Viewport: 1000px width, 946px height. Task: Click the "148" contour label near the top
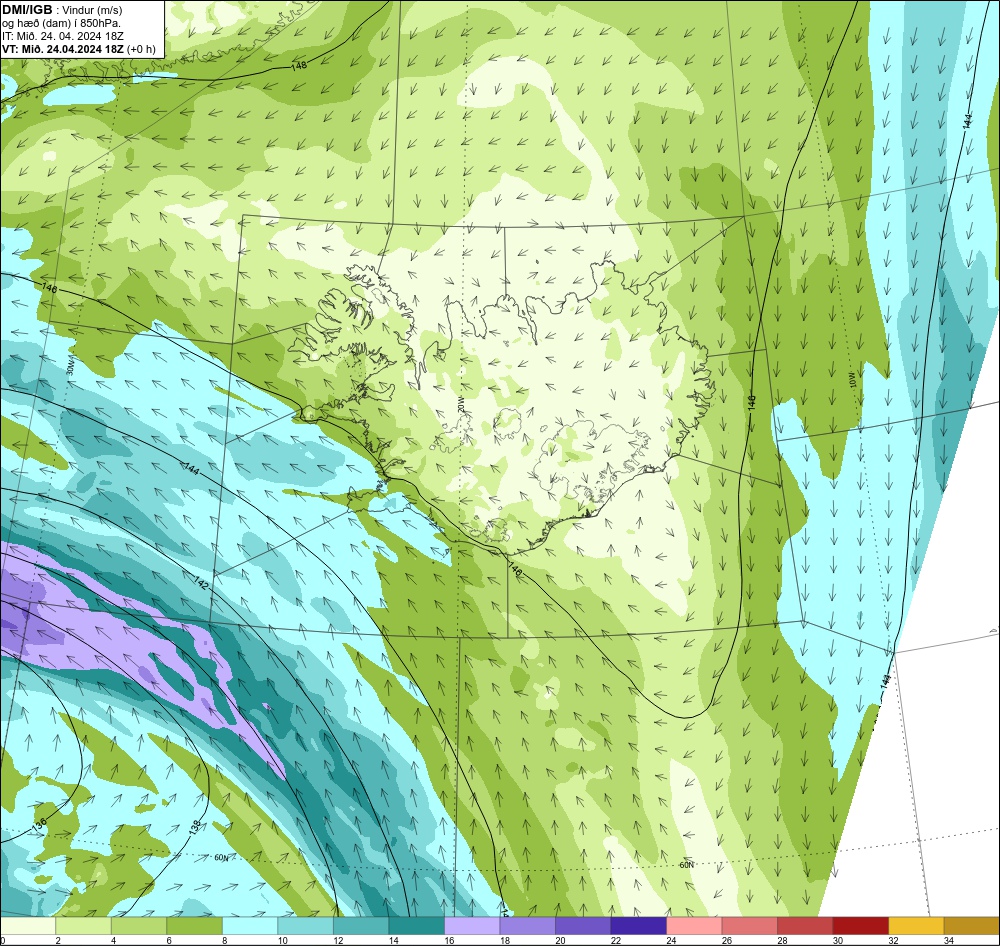(298, 65)
